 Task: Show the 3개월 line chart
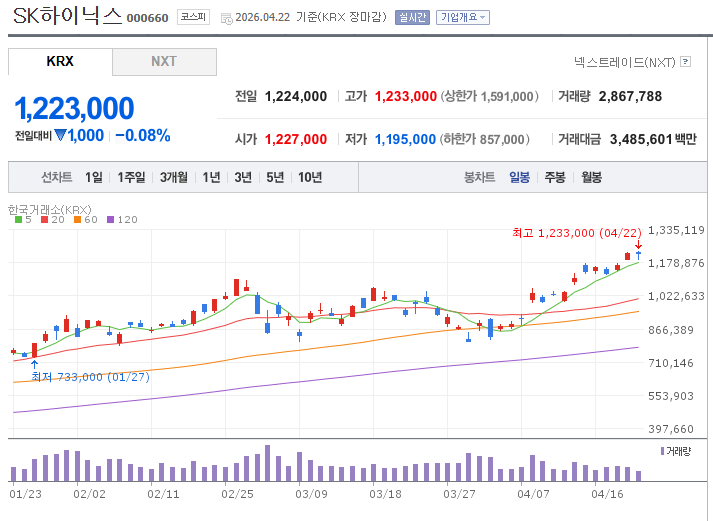point(173,177)
